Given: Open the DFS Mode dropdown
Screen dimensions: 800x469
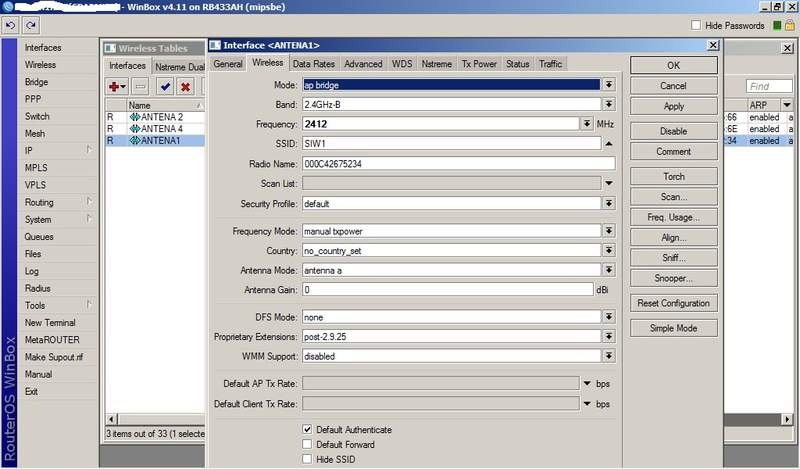Looking at the screenshot, I should coord(609,317).
